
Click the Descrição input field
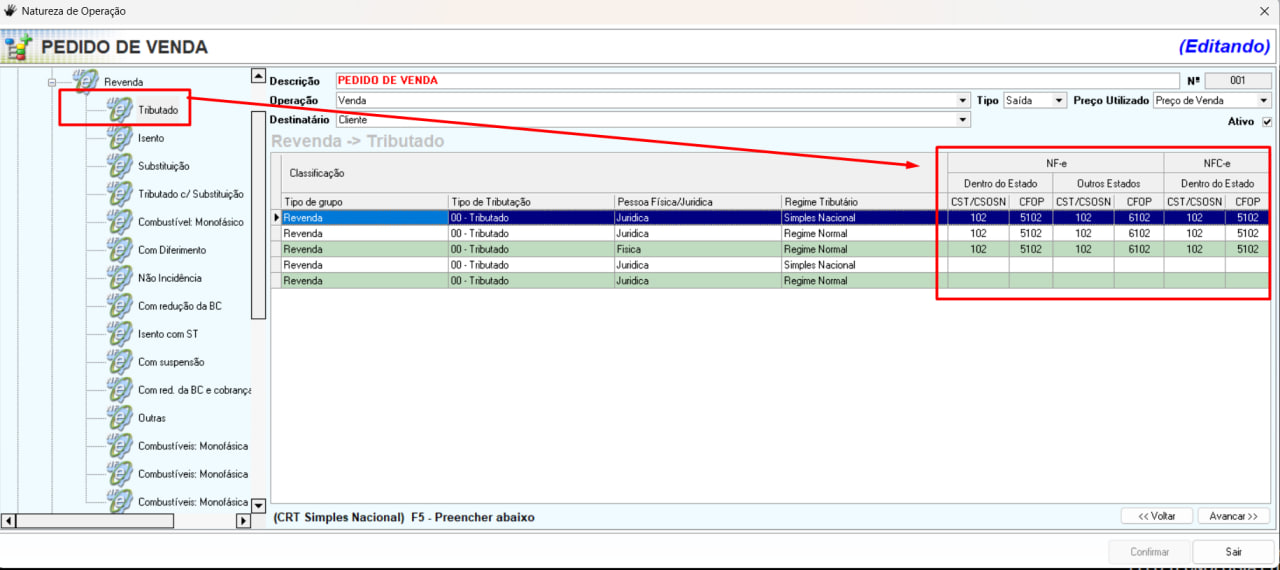coord(756,81)
